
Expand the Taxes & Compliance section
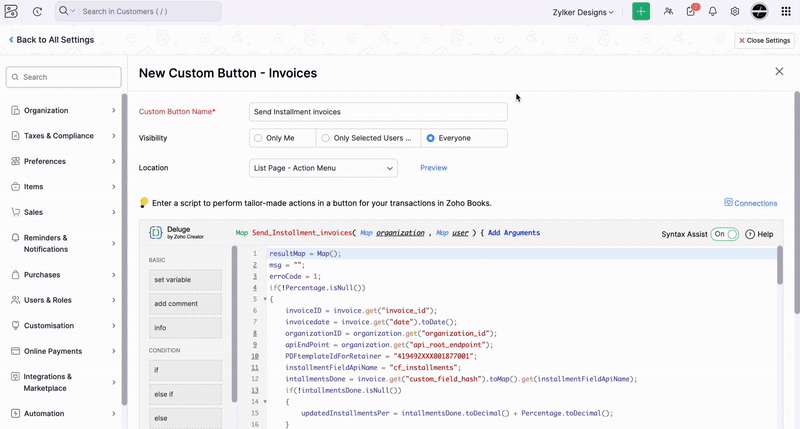point(113,136)
